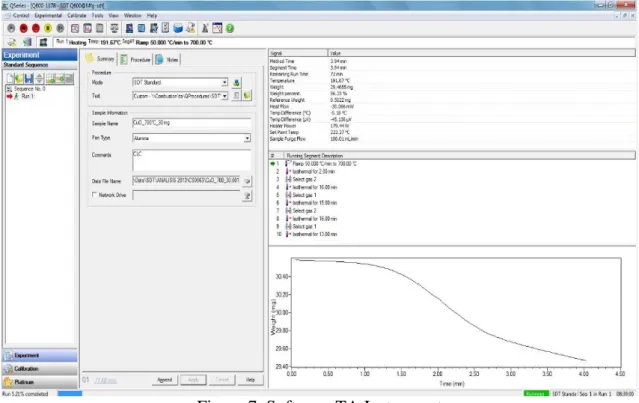This screenshot has height=403, width=639.
Task: Click the Sample Name input field
Action: (x=192, y=123)
